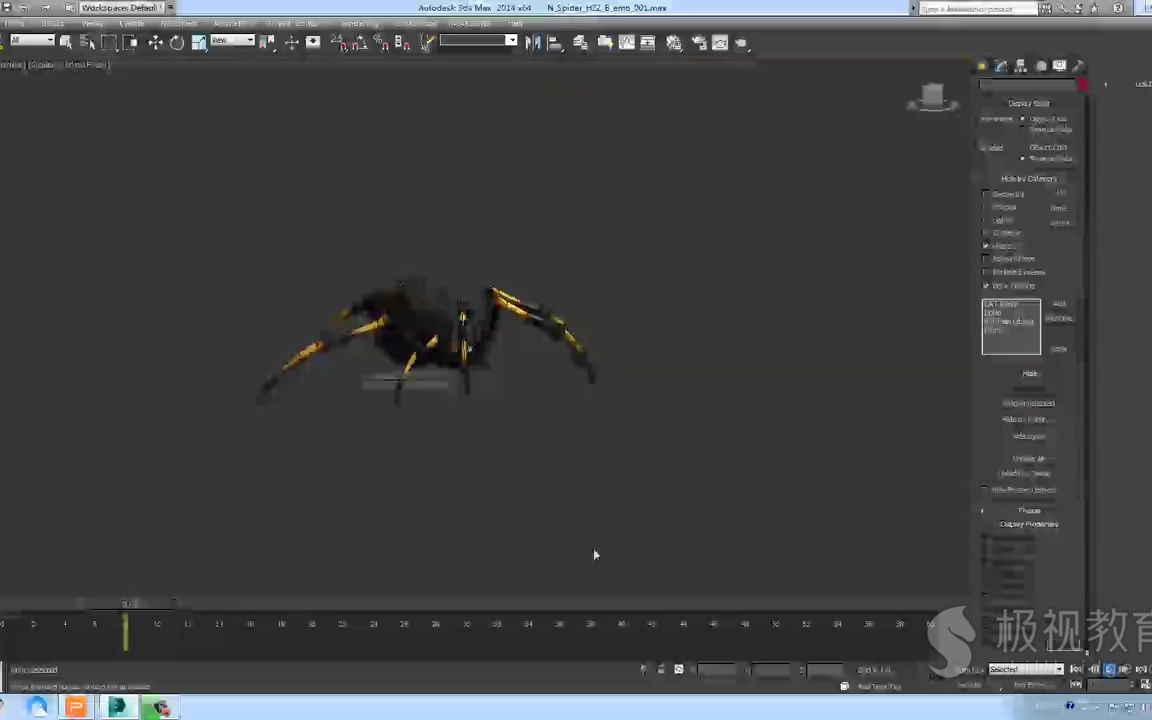Click the render teapot icon
Screen dimensions: 1152x720
(x=741, y=42)
